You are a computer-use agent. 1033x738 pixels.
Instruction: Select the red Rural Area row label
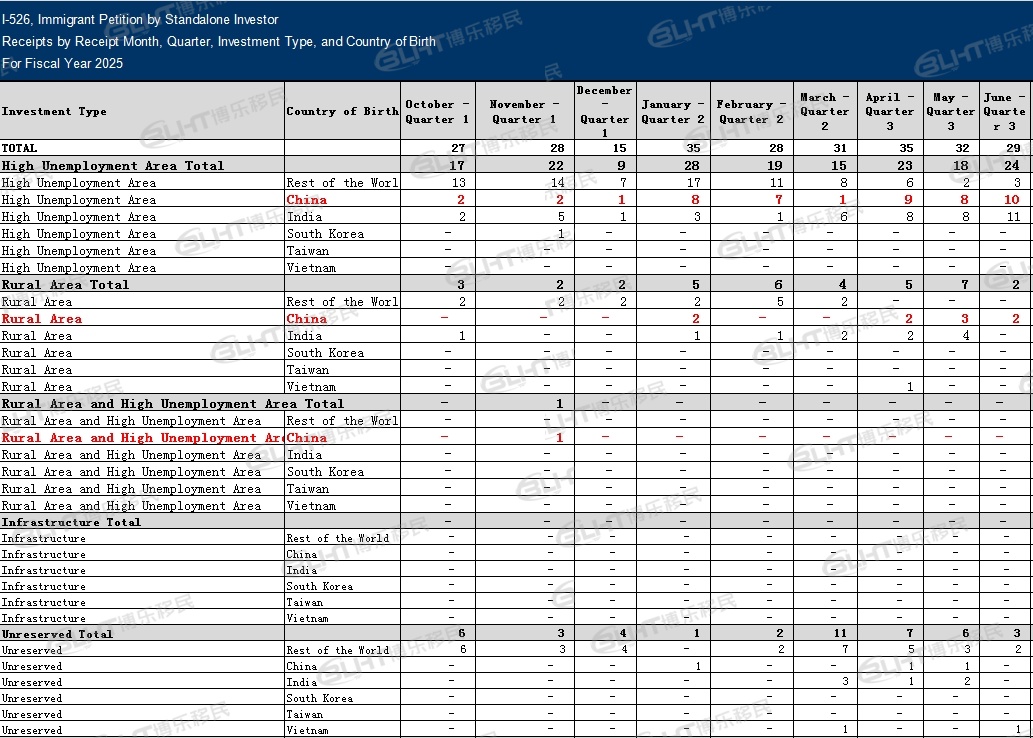(42, 318)
